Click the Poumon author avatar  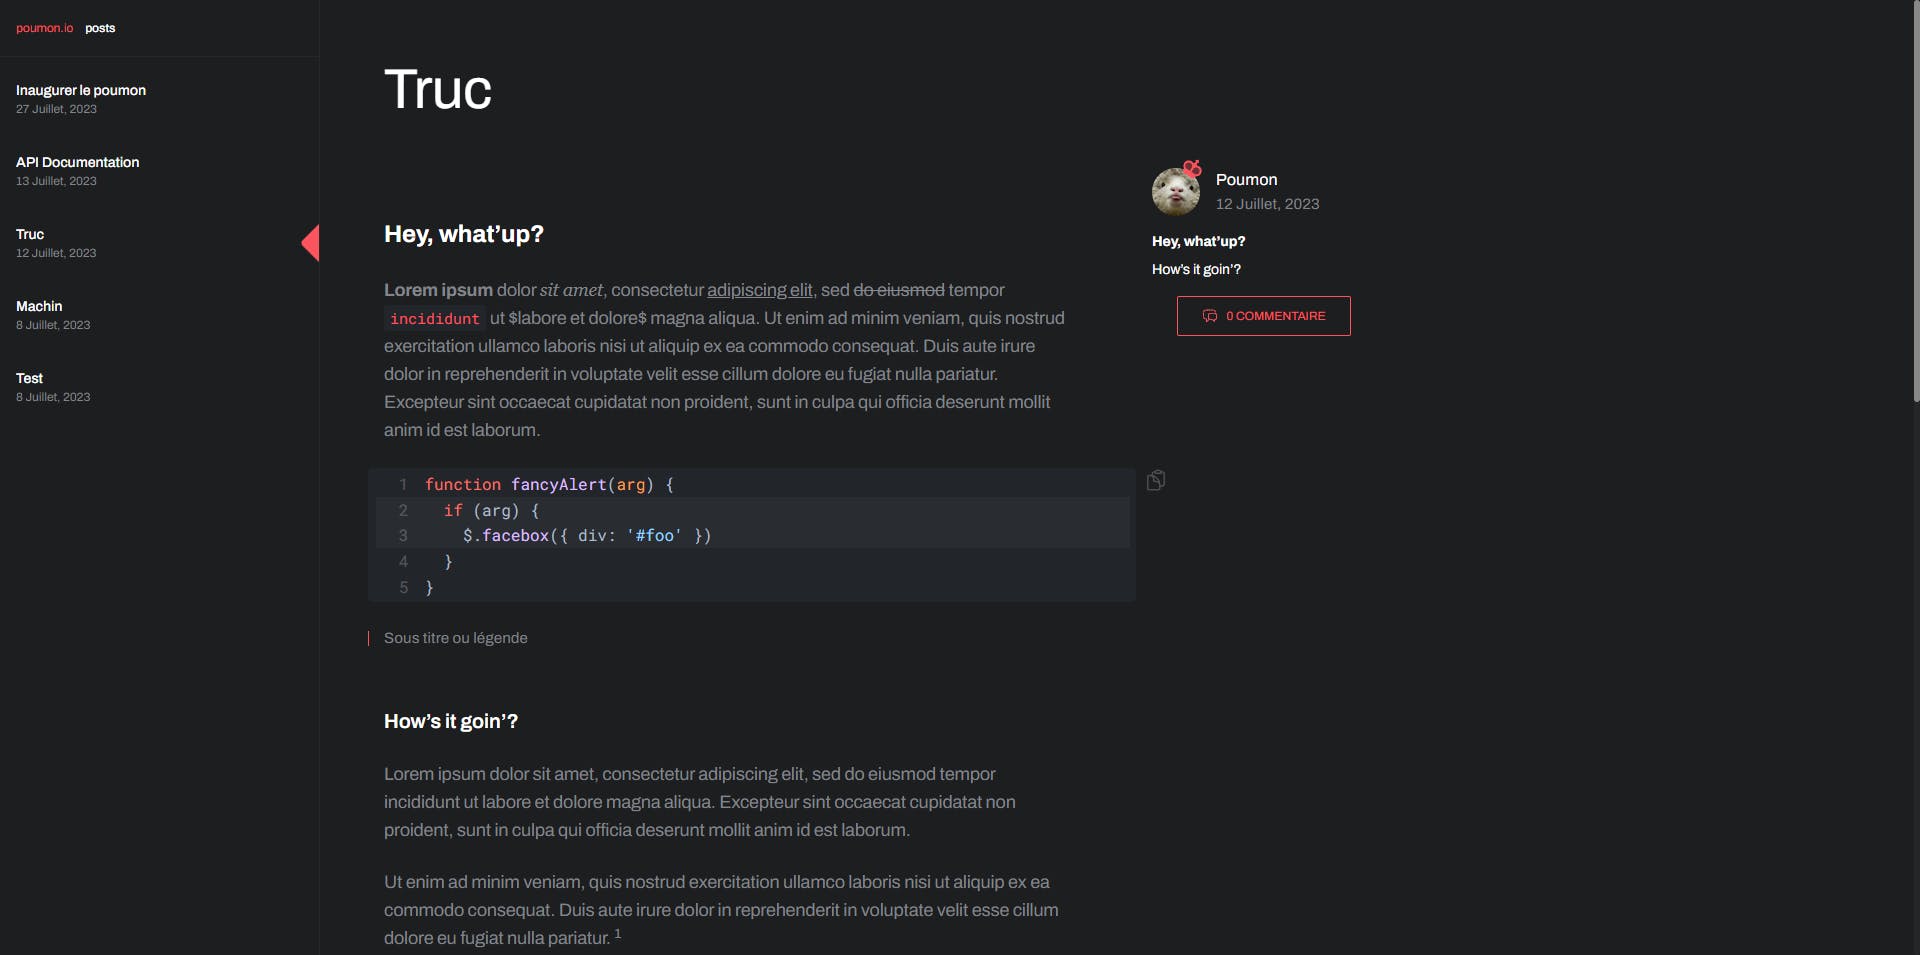(x=1176, y=191)
